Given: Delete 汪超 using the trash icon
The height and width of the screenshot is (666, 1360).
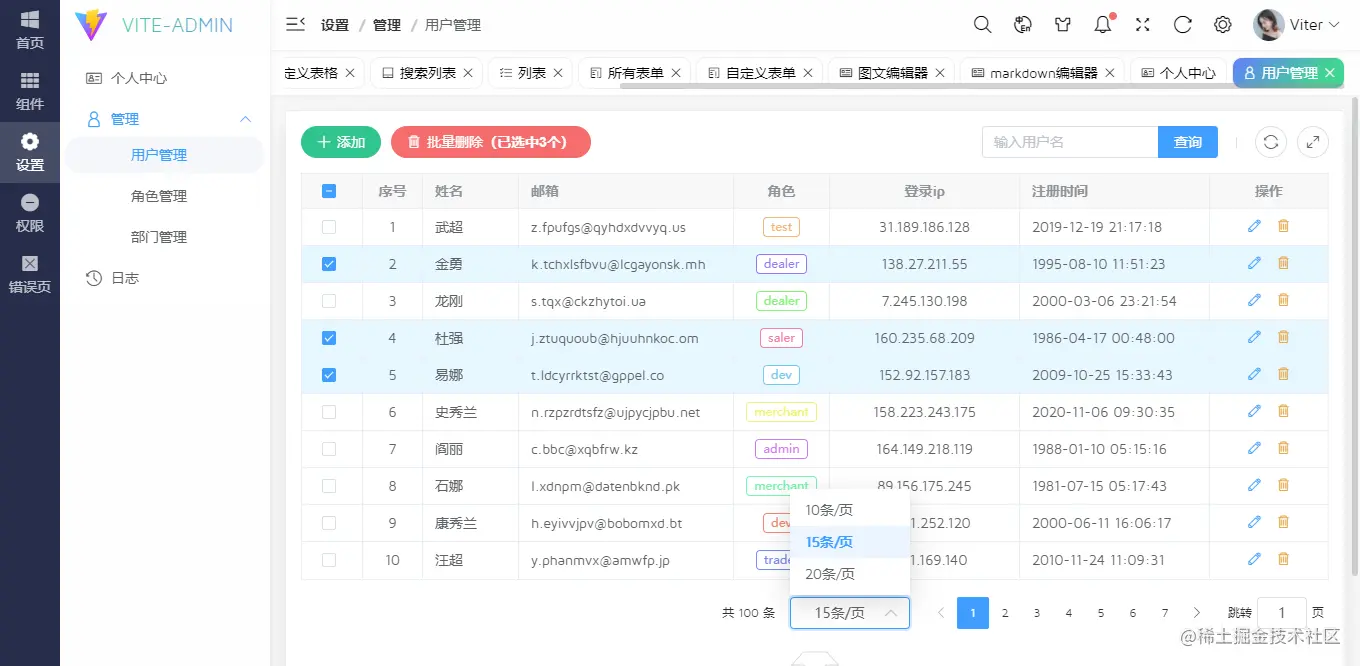Looking at the screenshot, I should click(x=1283, y=559).
